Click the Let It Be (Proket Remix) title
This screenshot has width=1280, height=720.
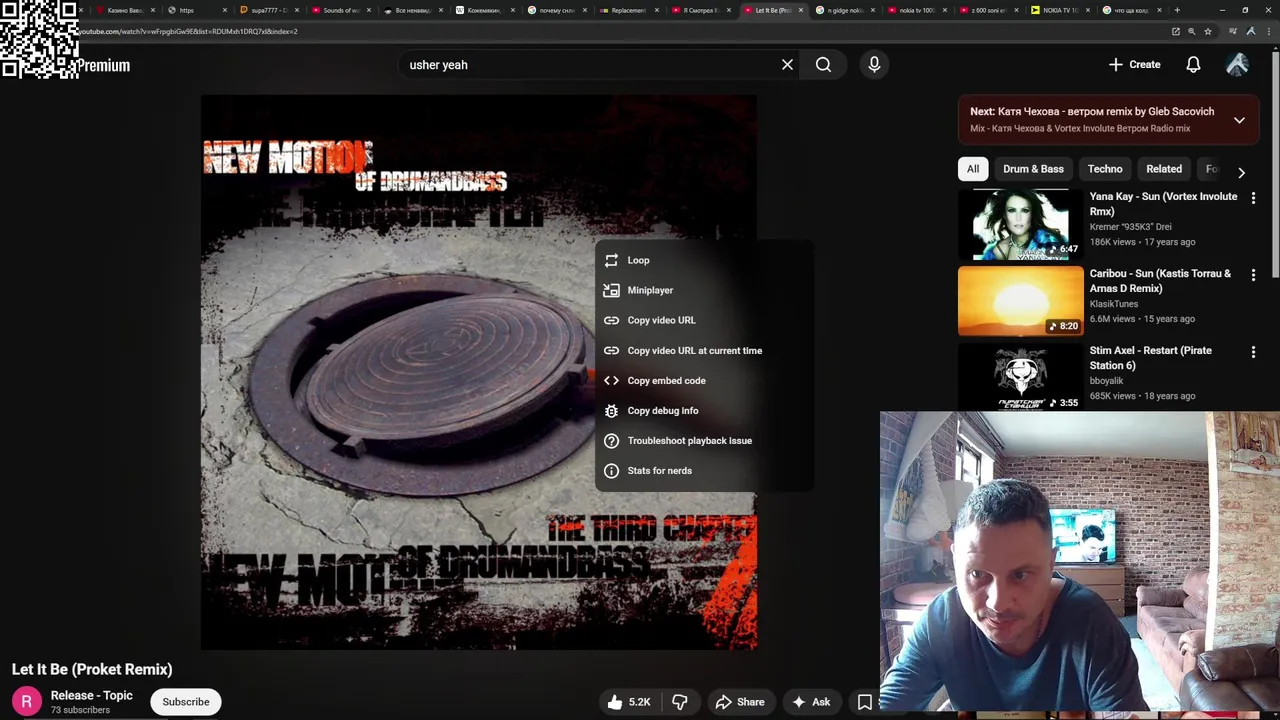92,669
